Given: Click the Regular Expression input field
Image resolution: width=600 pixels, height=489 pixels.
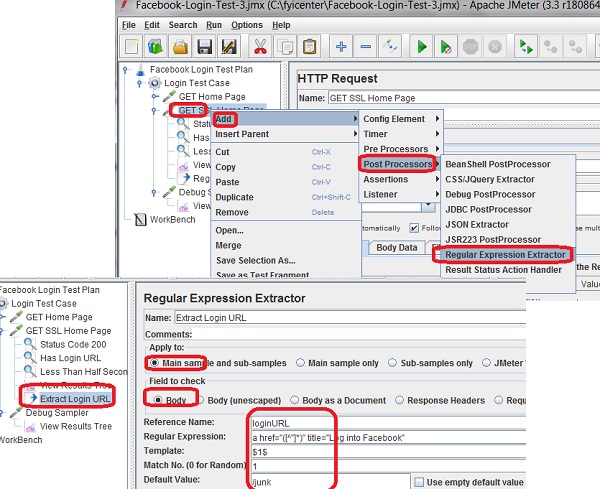Looking at the screenshot, I should [x=388, y=438].
